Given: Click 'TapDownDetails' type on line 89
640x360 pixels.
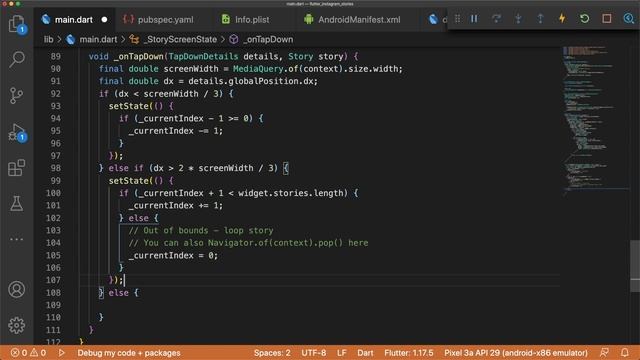Looking at the screenshot, I should pos(203,56).
